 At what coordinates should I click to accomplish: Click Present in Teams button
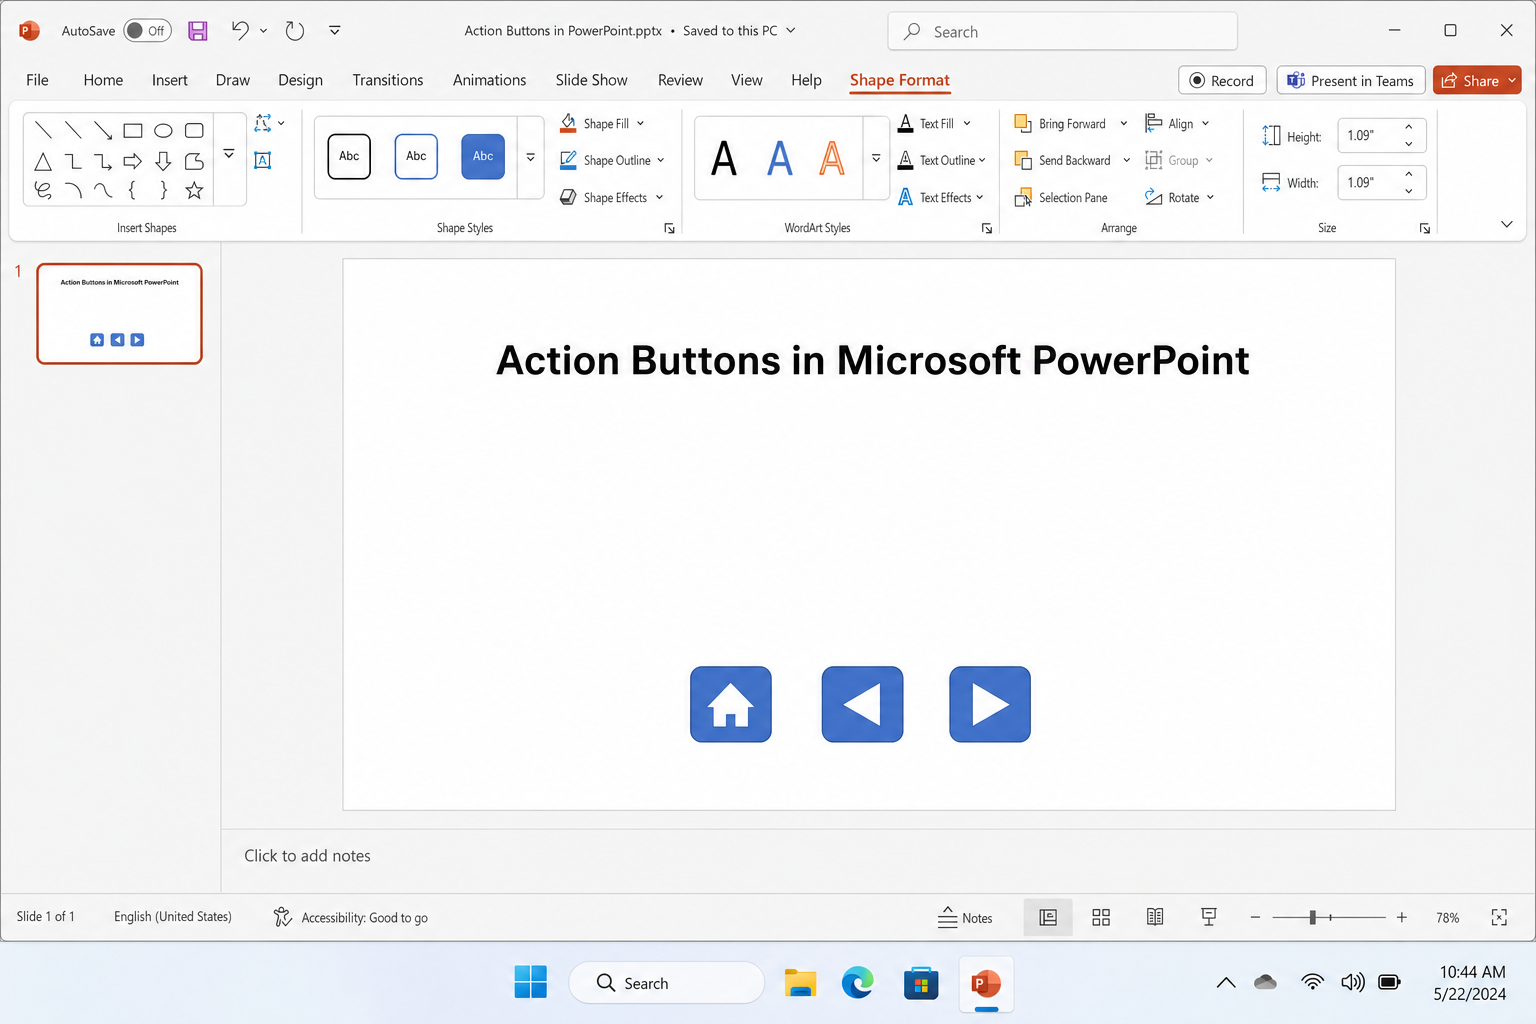pyautogui.click(x=1350, y=81)
